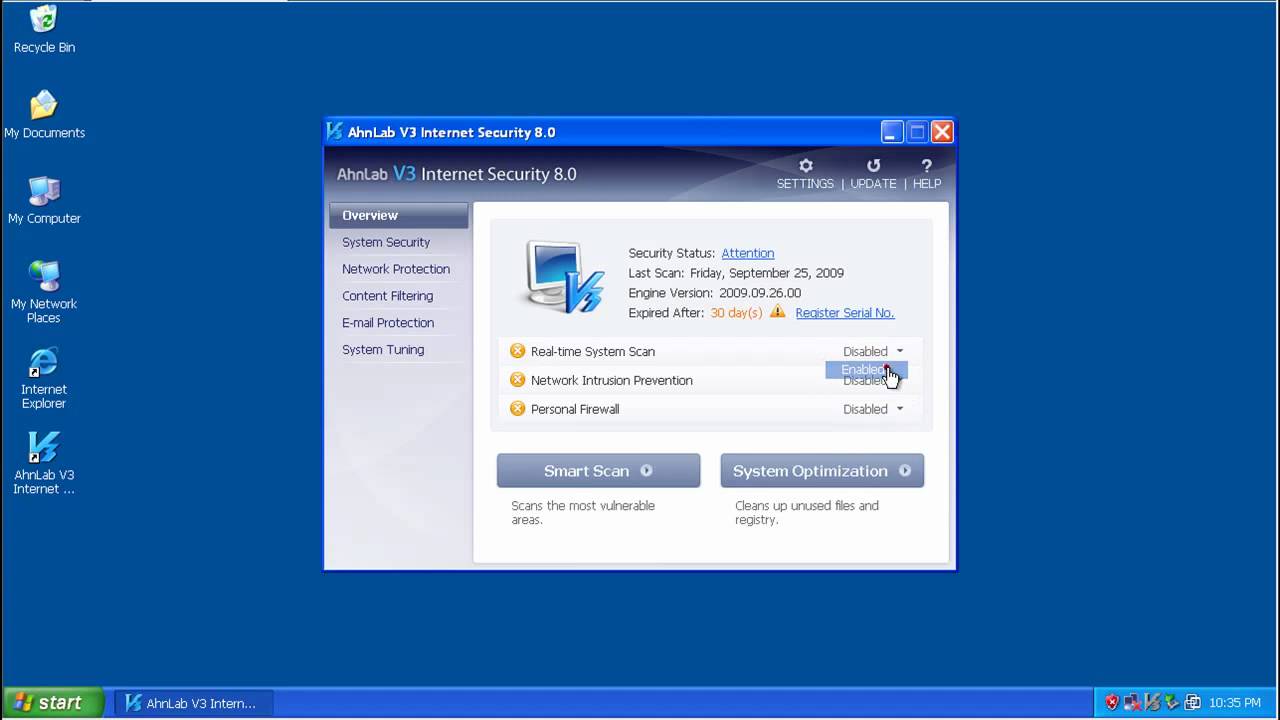Click the Attention security status link

click(748, 253)
